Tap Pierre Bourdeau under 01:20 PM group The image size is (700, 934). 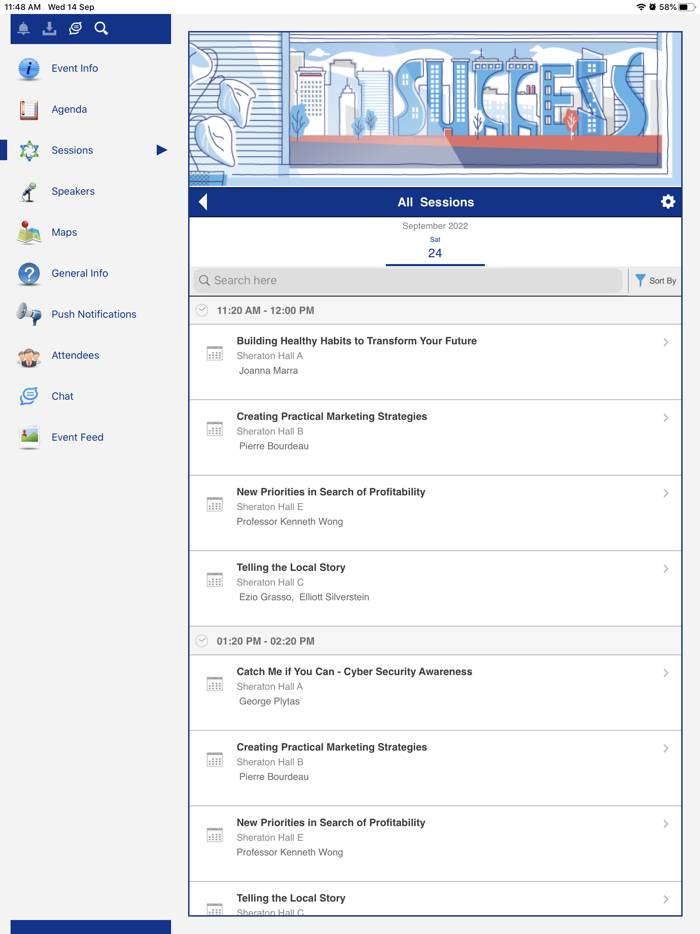coord(273,777)
